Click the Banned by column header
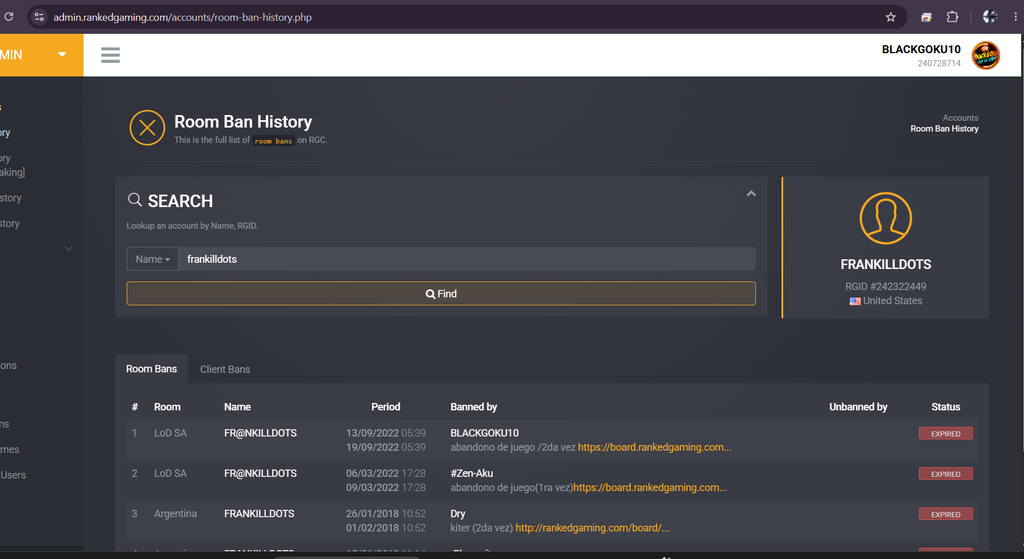1024x559 pixels. (x=473, y=407)
